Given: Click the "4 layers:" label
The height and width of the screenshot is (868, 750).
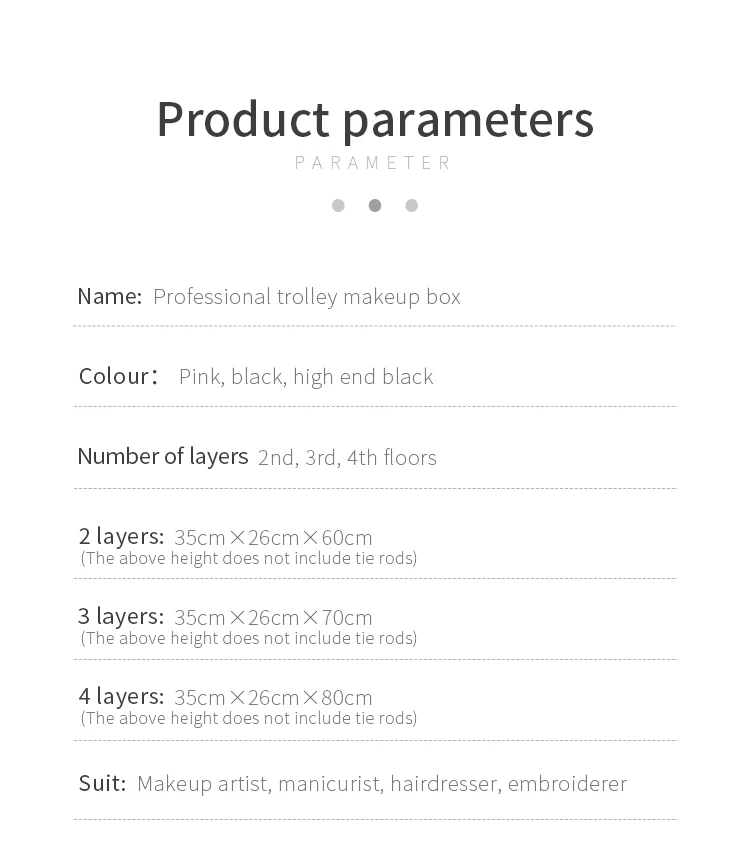Looking at the screenshot, I should click(x=121, y=696).
